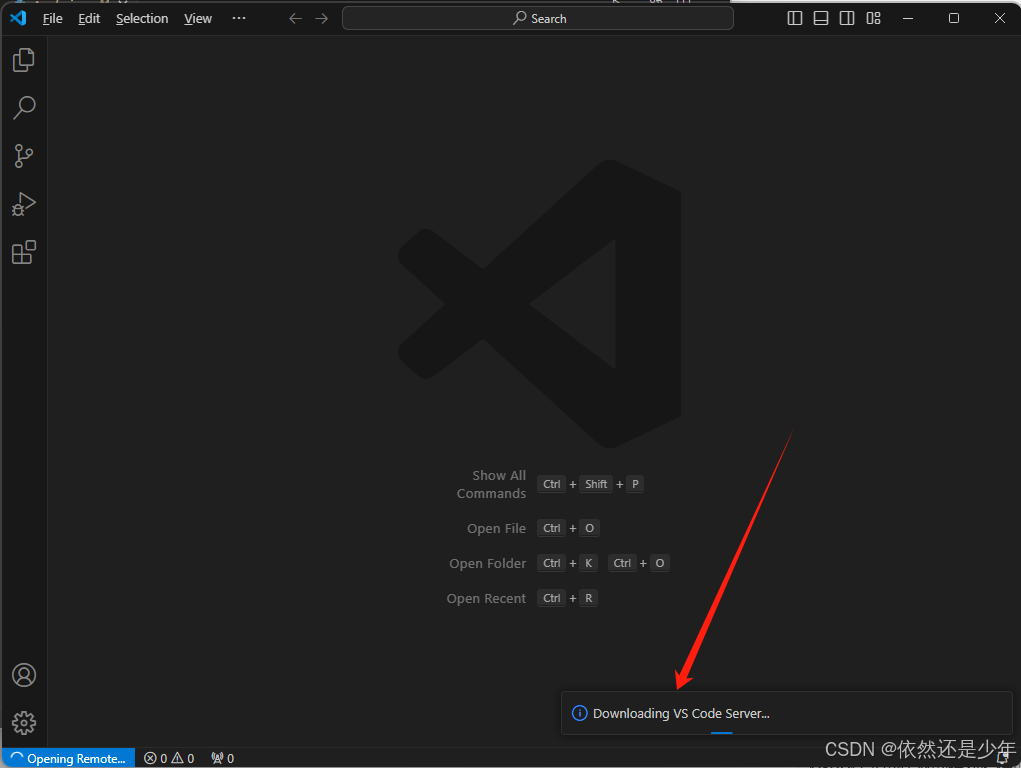This screenshot has width=1021, height=768.
Task: Open the Explorer view in activity bar
Action: [x=23, y=60]
